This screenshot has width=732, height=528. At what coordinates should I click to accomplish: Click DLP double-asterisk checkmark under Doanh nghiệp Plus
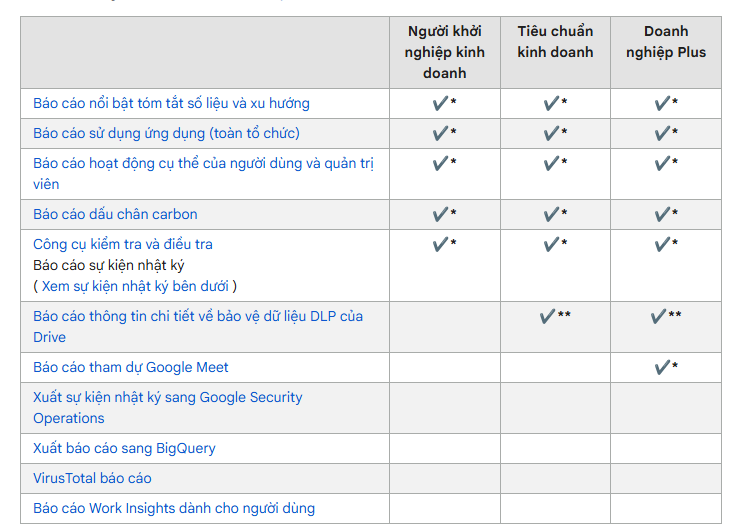[x=666, y=316]
